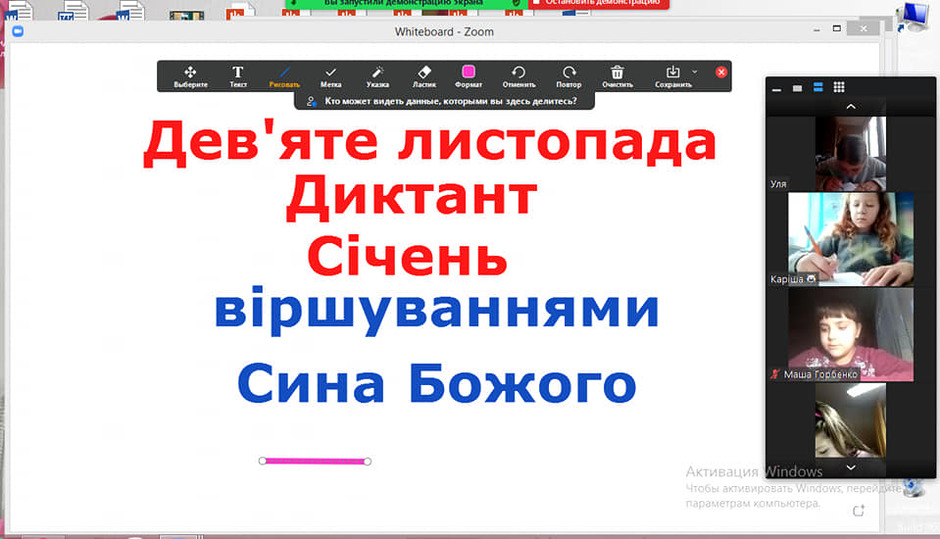Click the pink drawn line's left handle
Image resolution: width=940 pixels, height=539 pixels.
coord(262,460)
